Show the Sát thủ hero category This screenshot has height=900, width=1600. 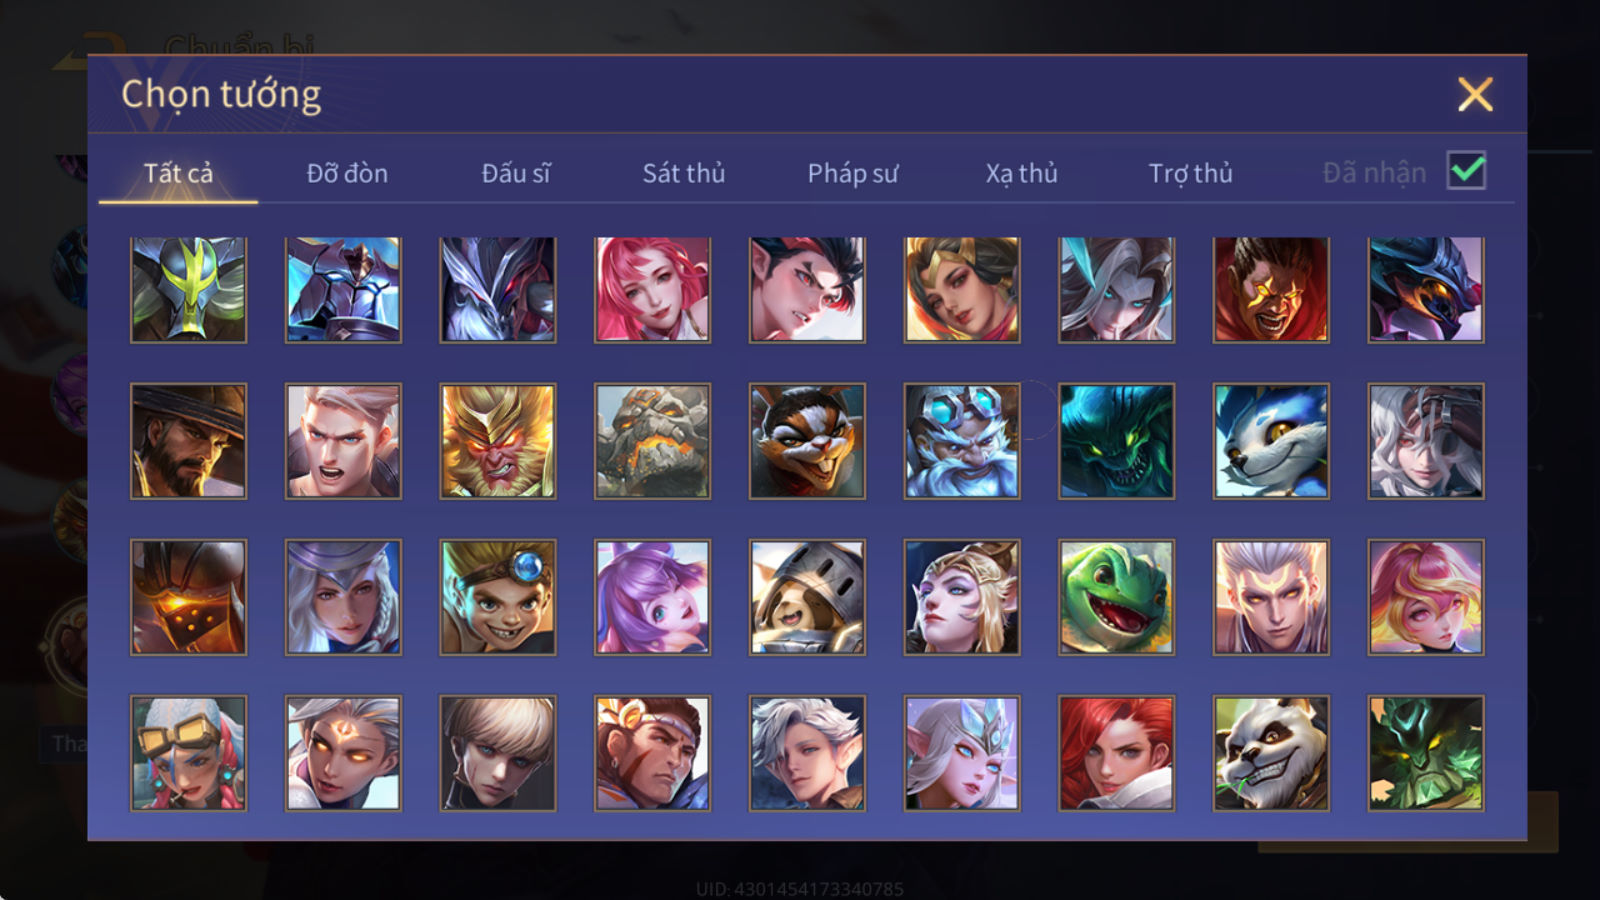683,173
